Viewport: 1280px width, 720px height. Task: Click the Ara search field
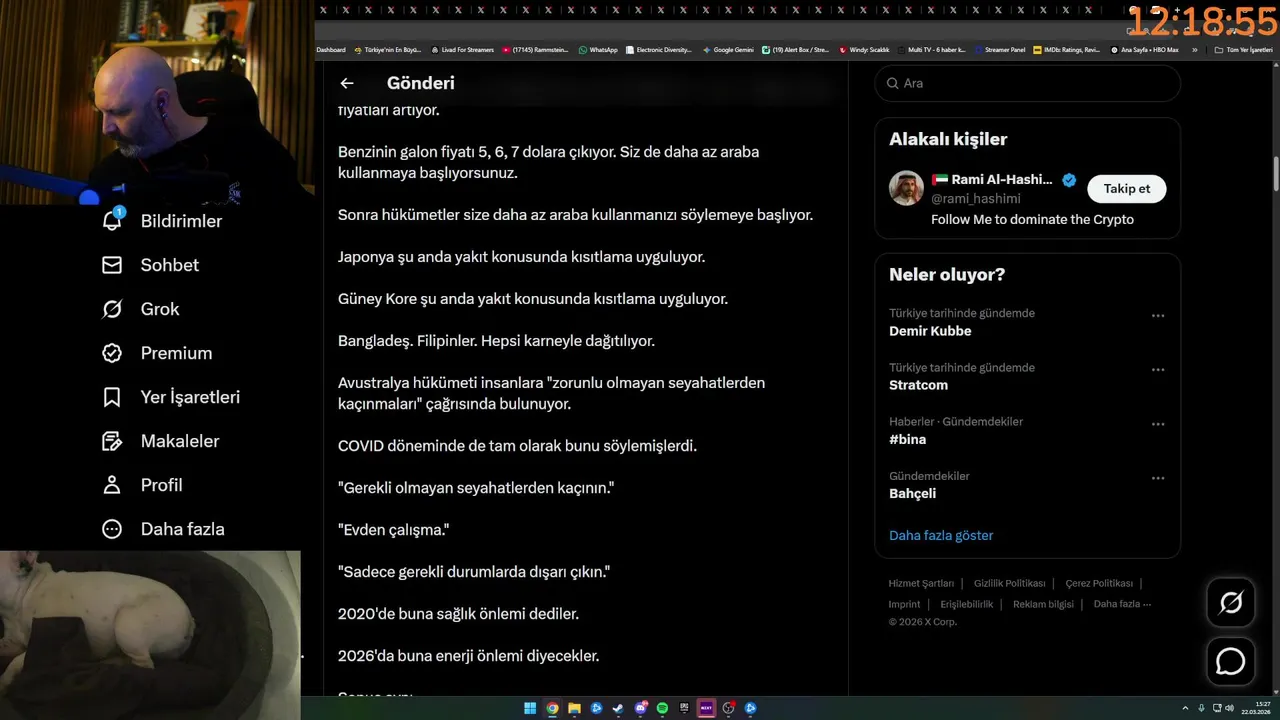point(1027,83)
